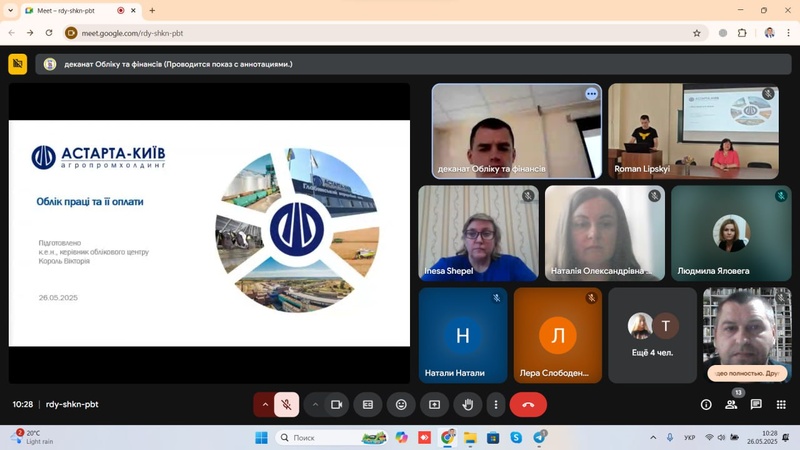The width and height of the screenshot is (800, 450).
Task: Select the Натали Натали tile
Action: coord(463,335)
